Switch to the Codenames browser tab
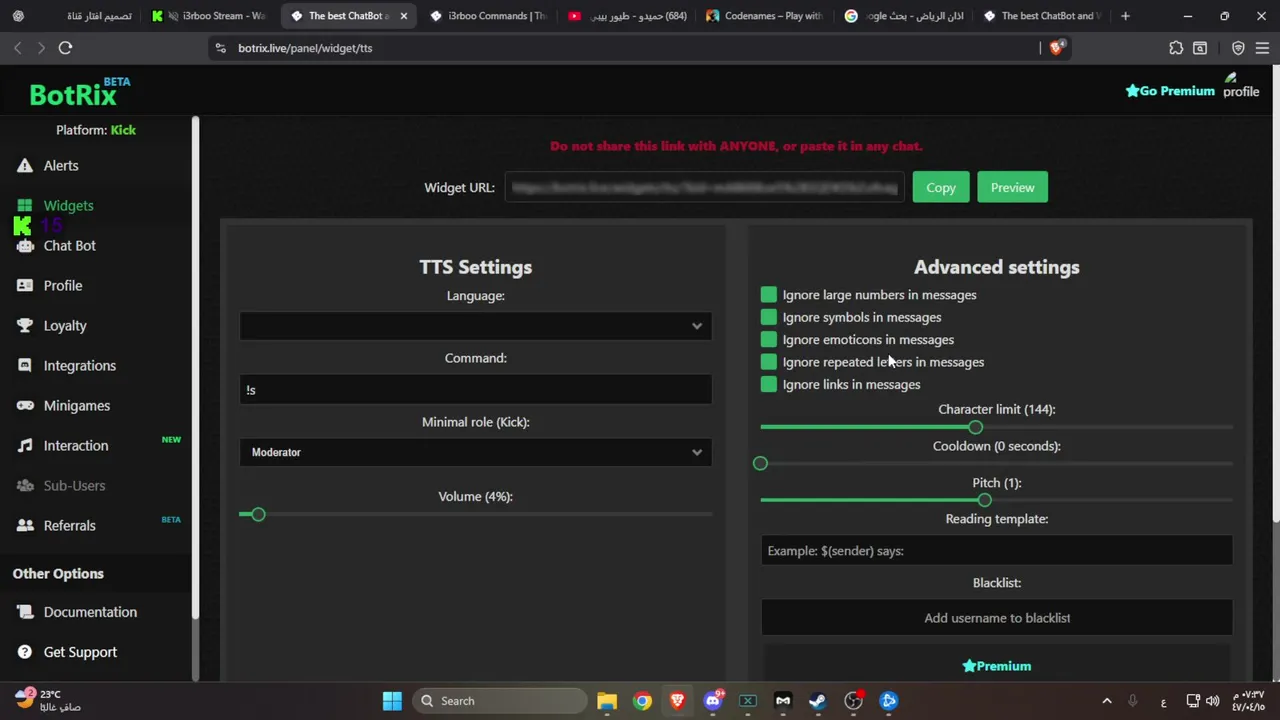Screen dimensions: 1280x720 point(763,16)
